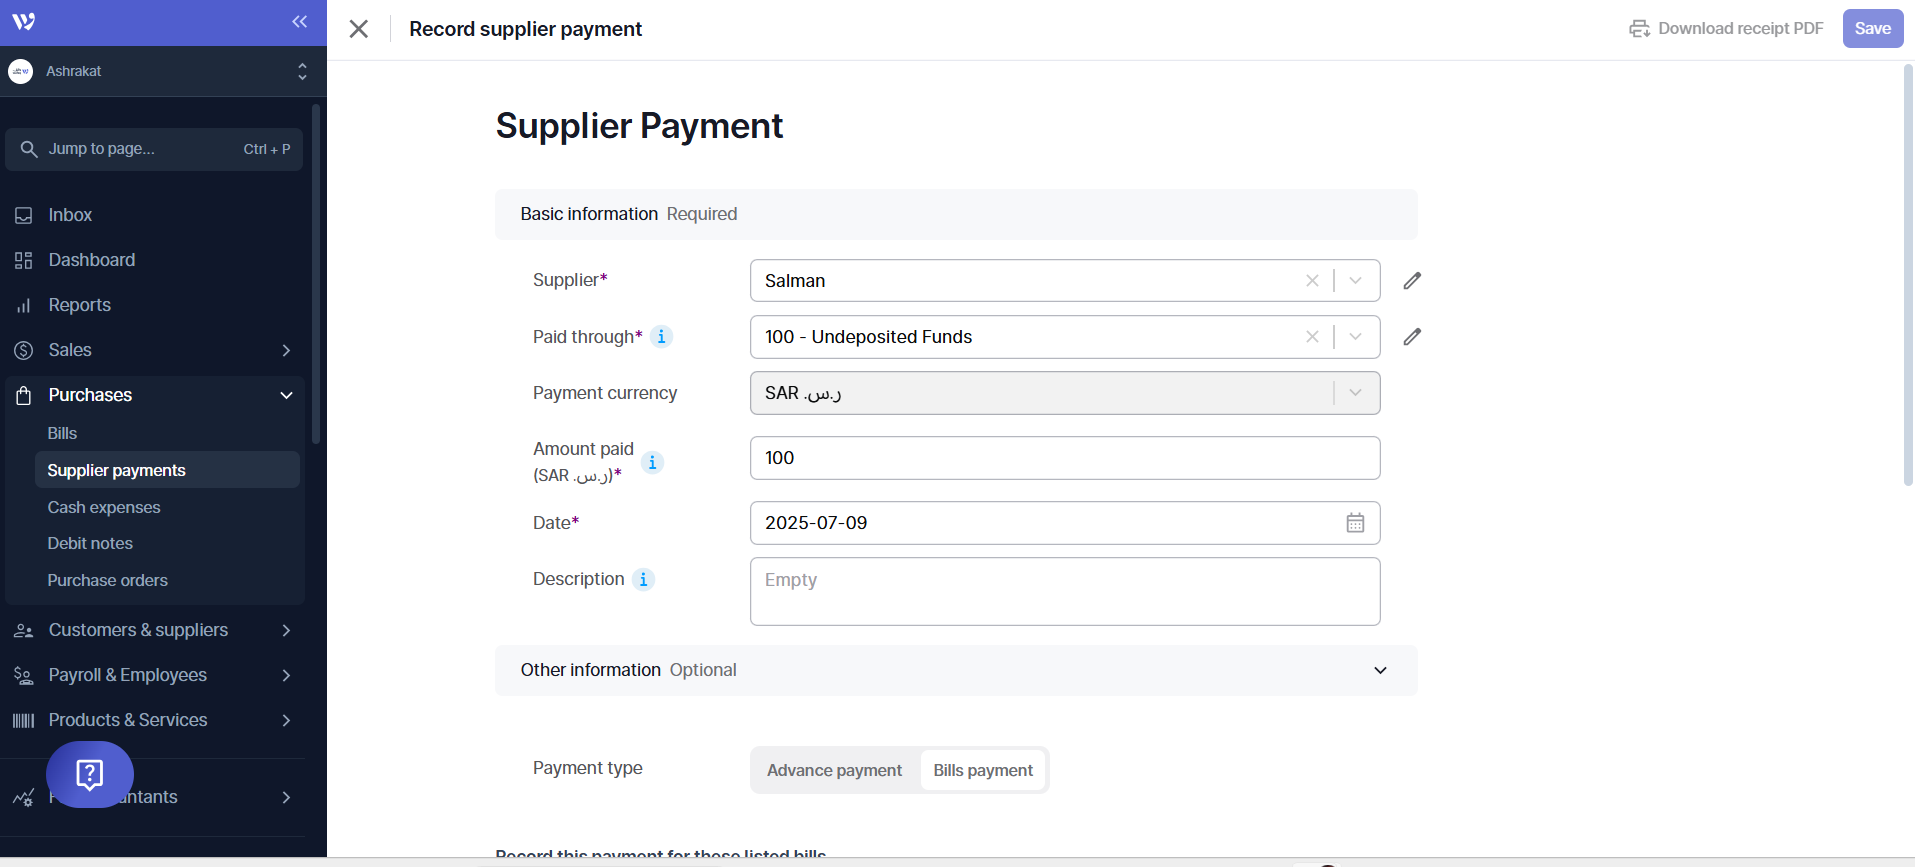Select Bills payment type

click(982, 770)
